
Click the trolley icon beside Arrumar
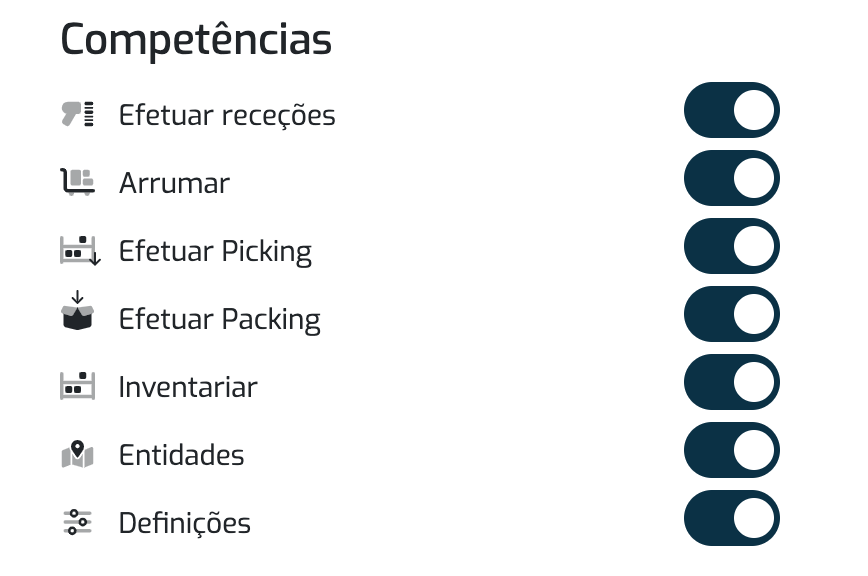(78, 182)
